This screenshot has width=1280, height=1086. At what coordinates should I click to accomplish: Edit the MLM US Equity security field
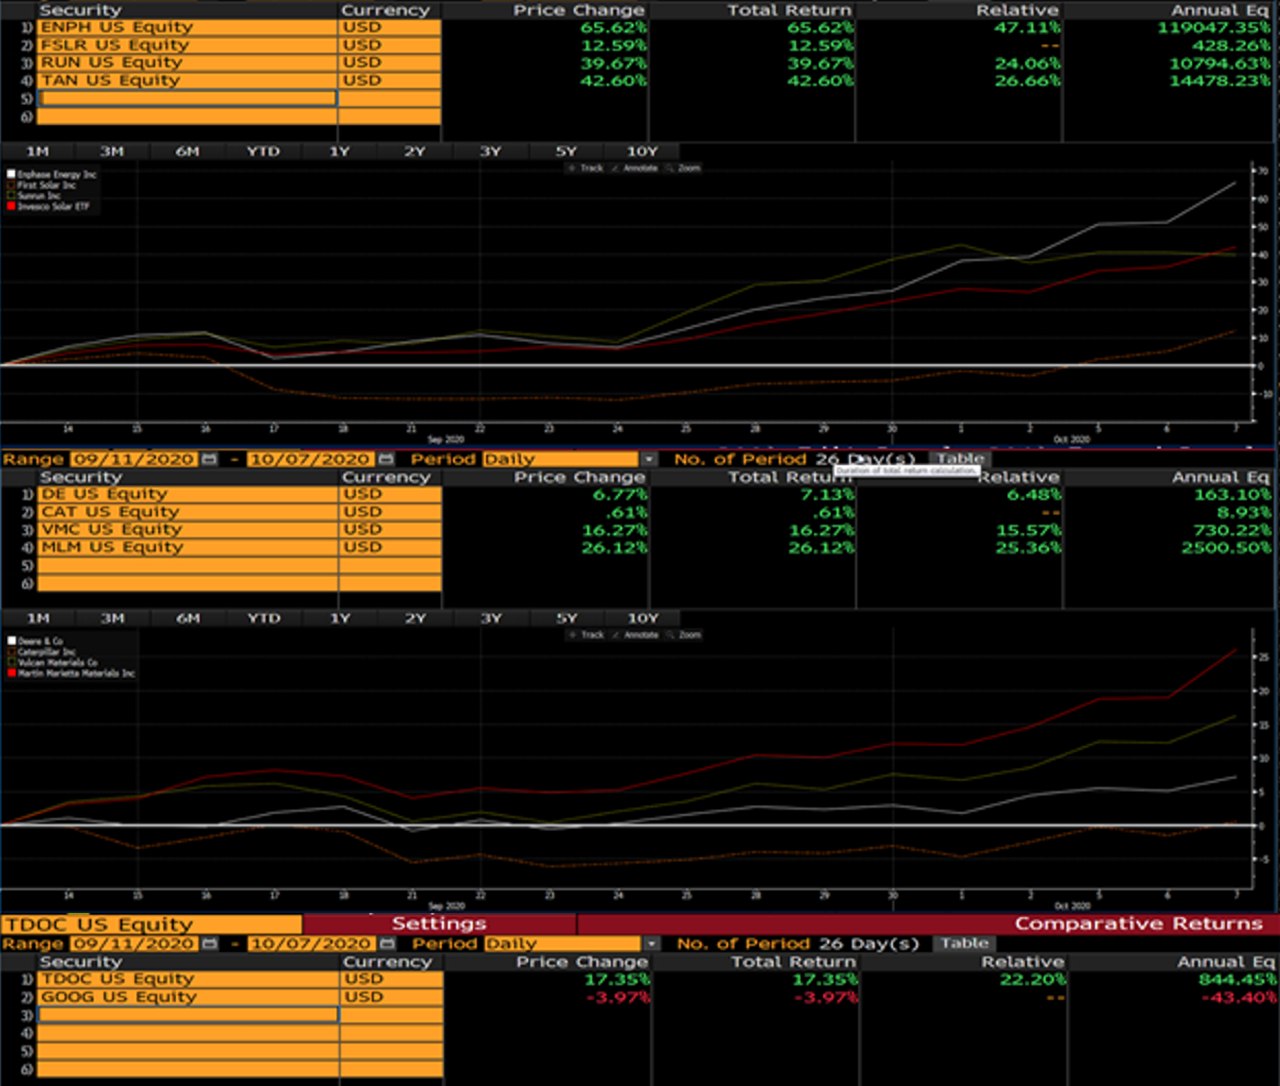(187, 547)
